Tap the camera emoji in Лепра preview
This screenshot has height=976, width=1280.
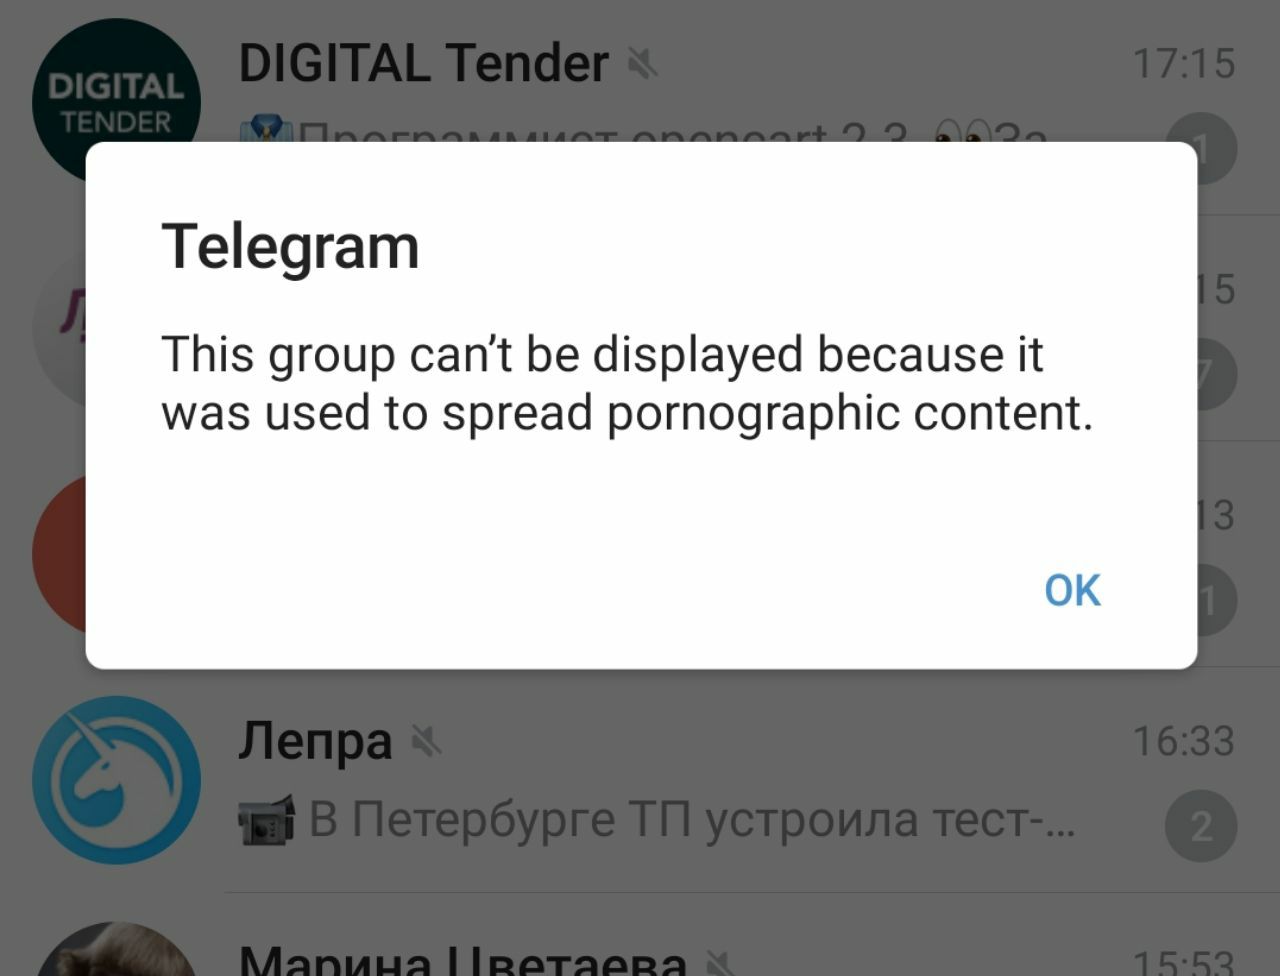coord(267,820)
